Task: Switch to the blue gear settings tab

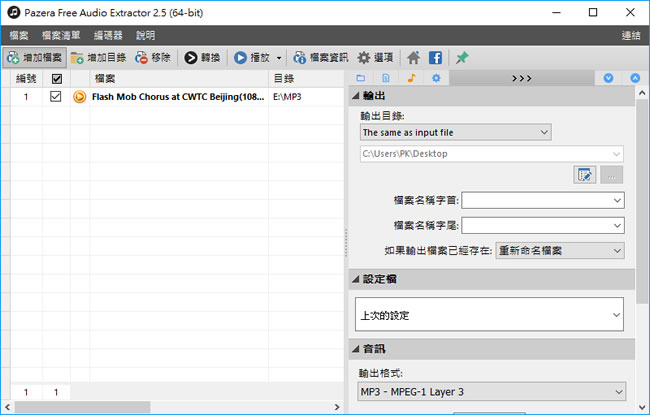Action: pos(436,78)
